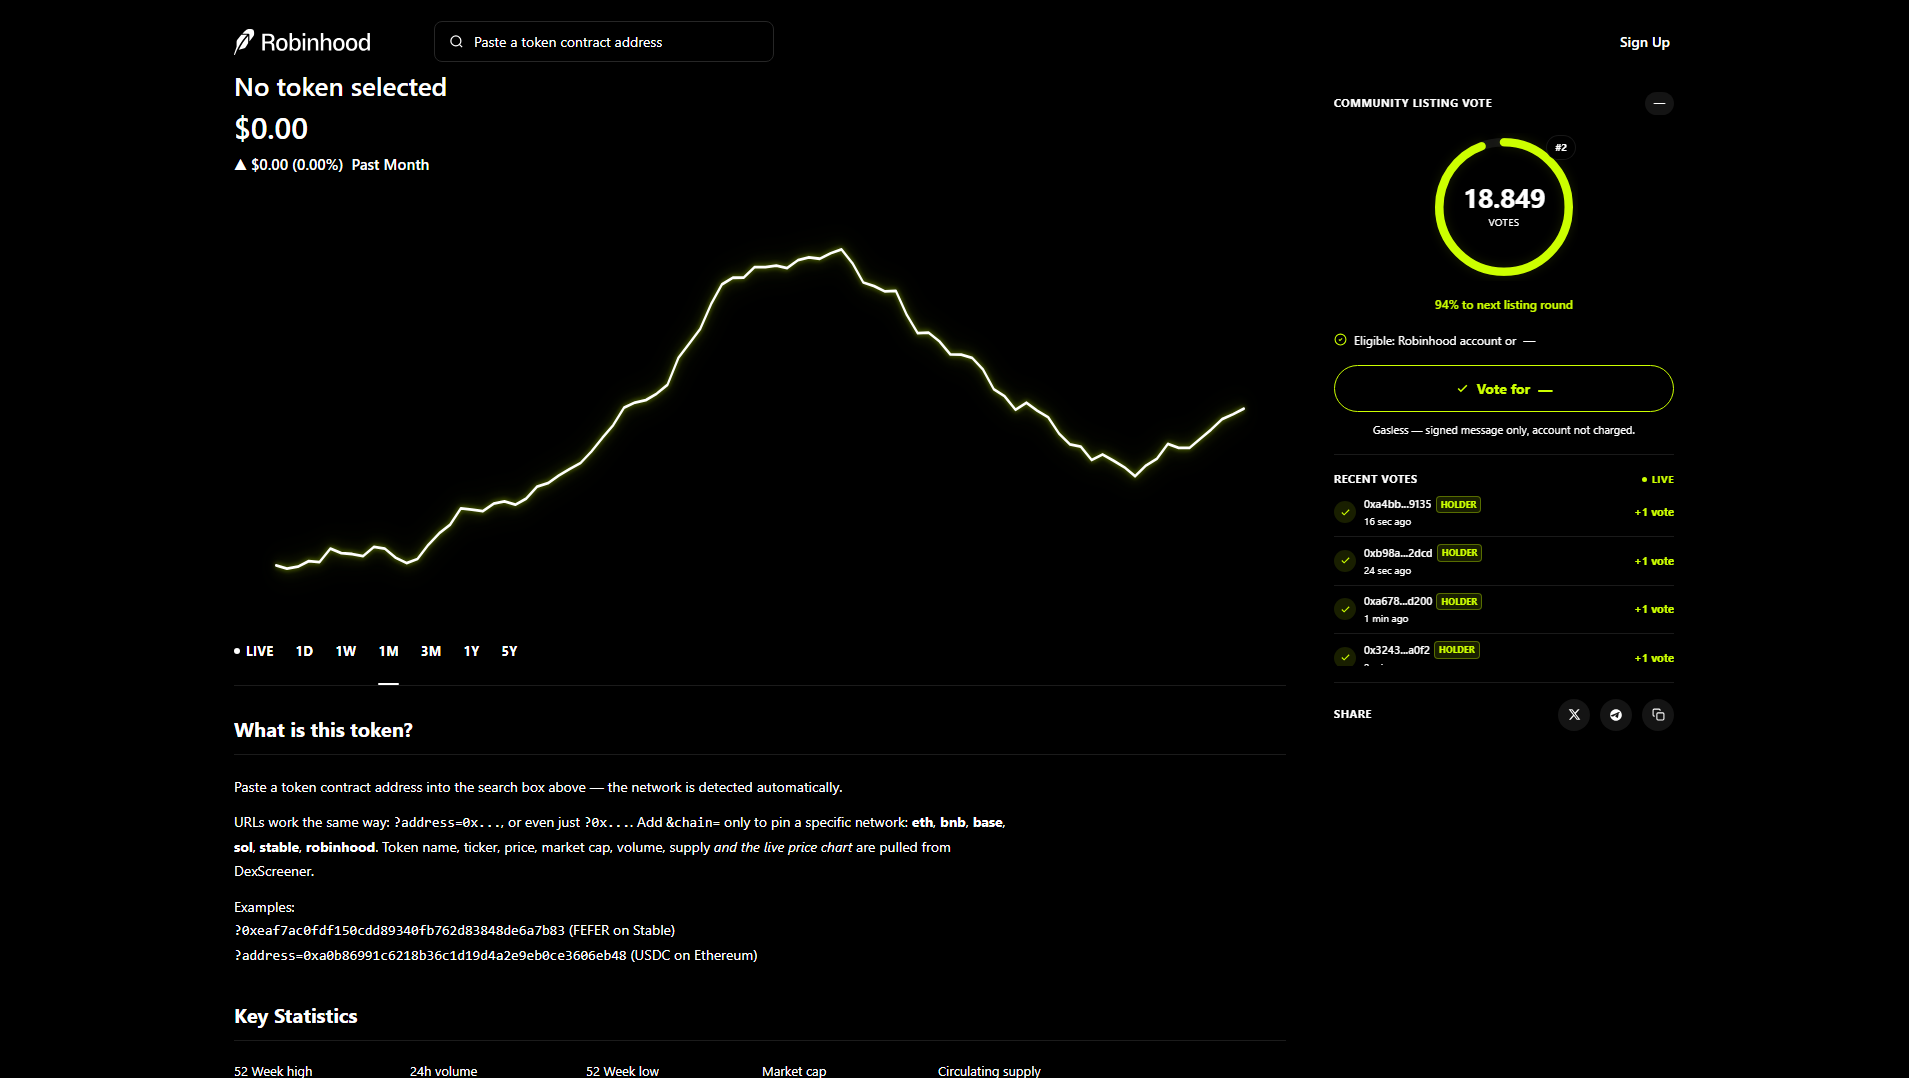The width and height of the screenshot is (1909, 1078).
Task: Click the Robinhood brand name
Action: tap(316, 42)
